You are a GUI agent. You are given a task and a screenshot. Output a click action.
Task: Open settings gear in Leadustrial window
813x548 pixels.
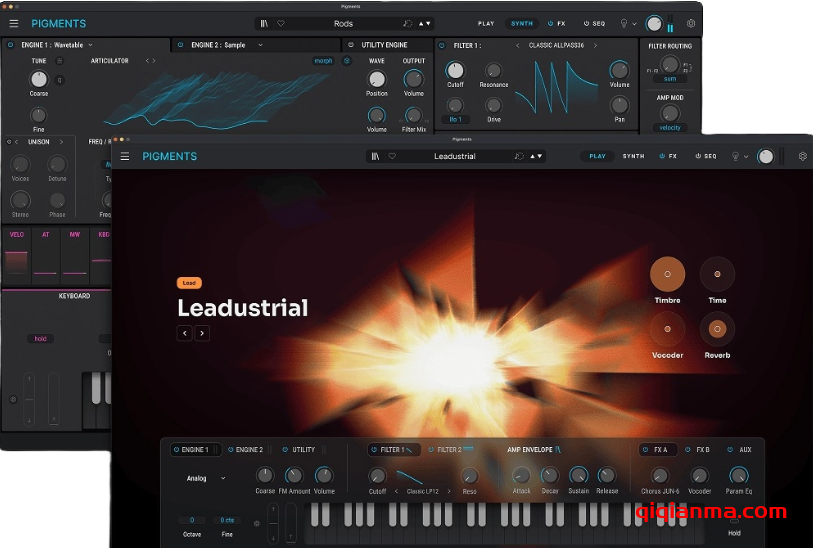(x=803, y=156)
